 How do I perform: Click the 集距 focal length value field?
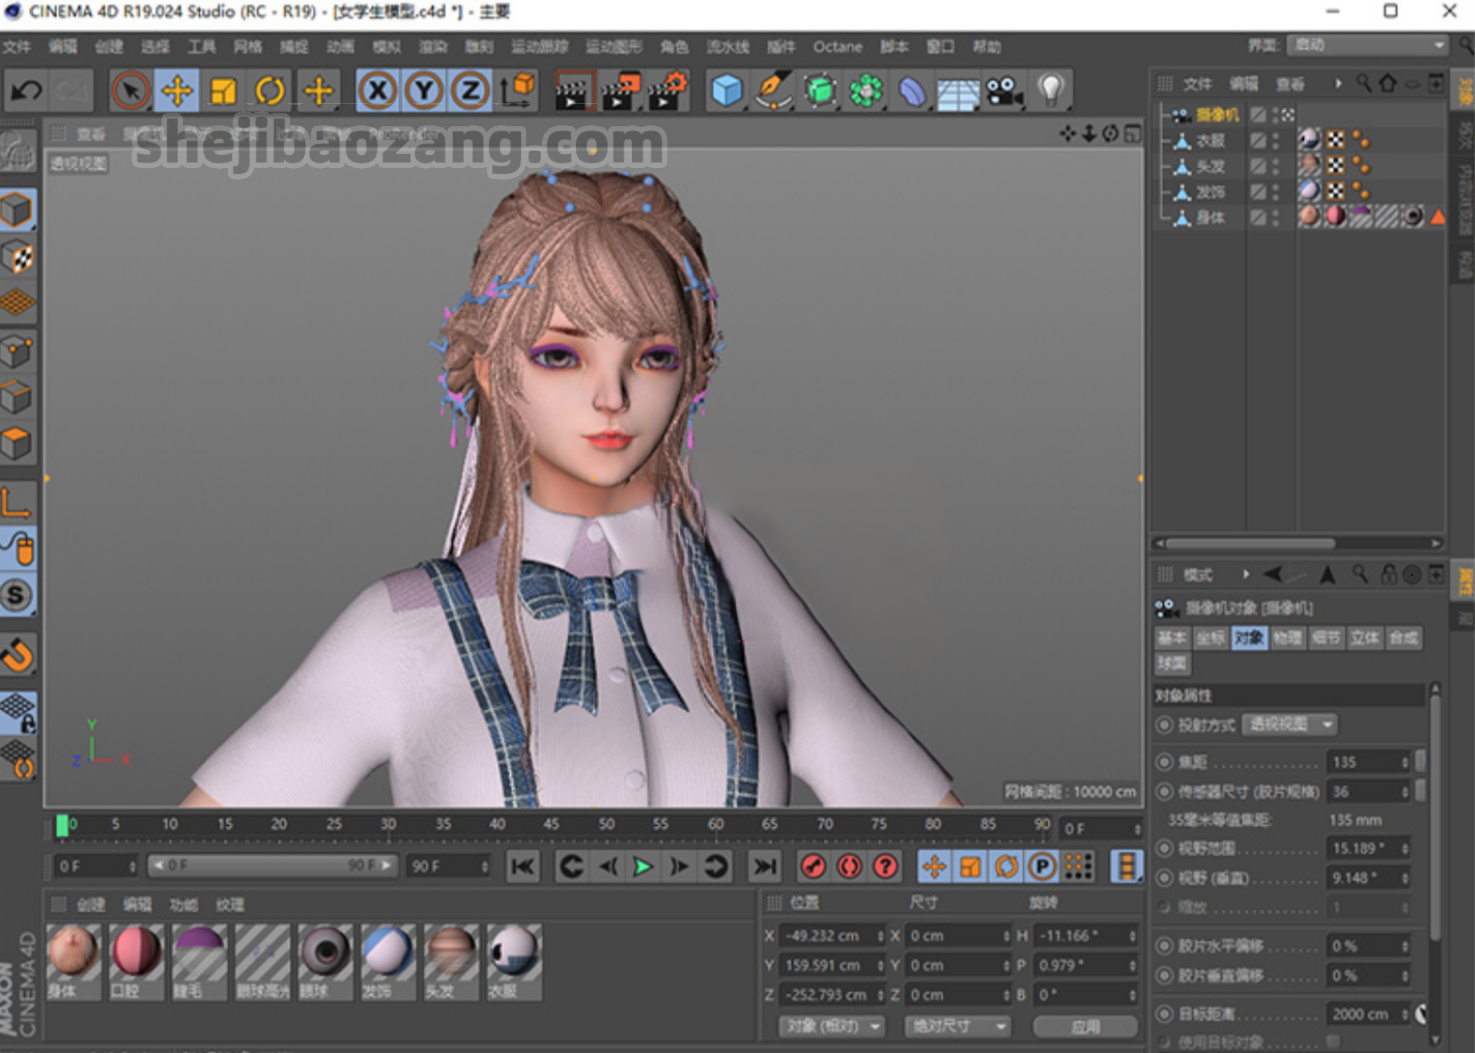pos(1369,762)
